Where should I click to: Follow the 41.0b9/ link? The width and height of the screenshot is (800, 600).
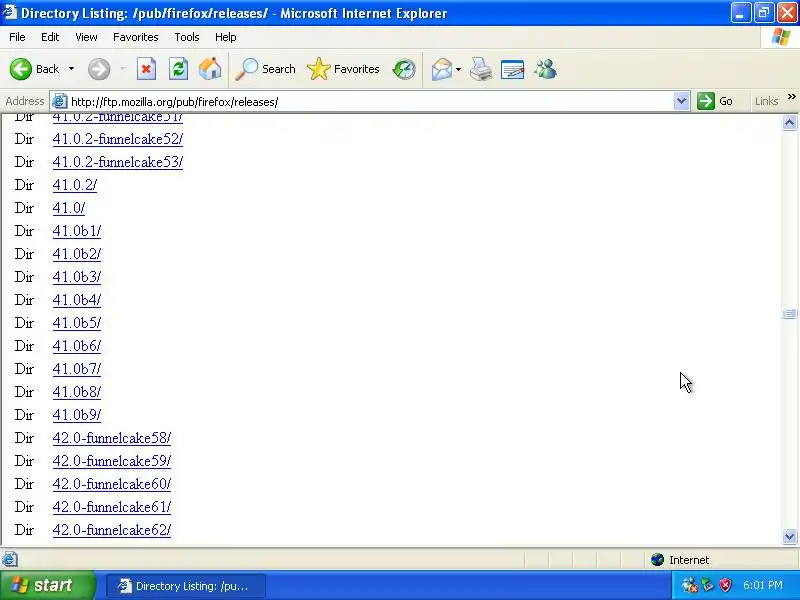77,414
